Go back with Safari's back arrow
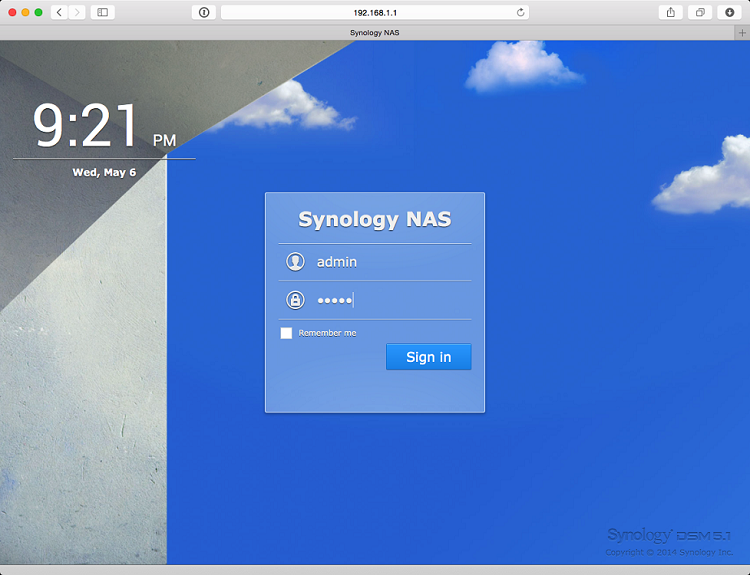Viewport: 750px width, 575px height. coord(59,12)
